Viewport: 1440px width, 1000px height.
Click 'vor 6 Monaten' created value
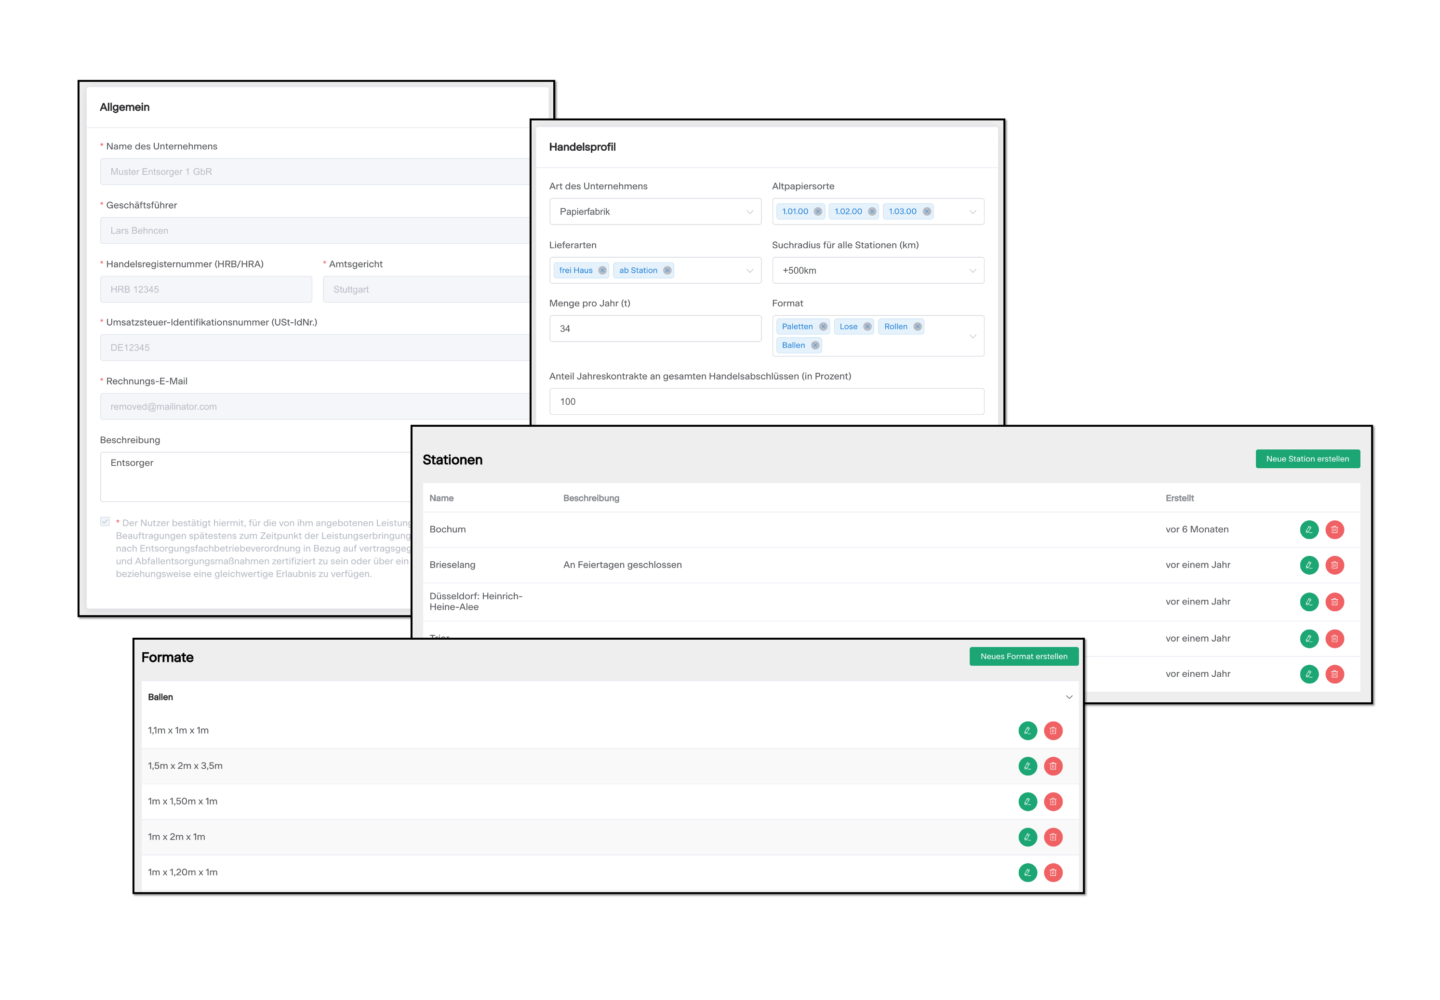[x=1197, y=530]
